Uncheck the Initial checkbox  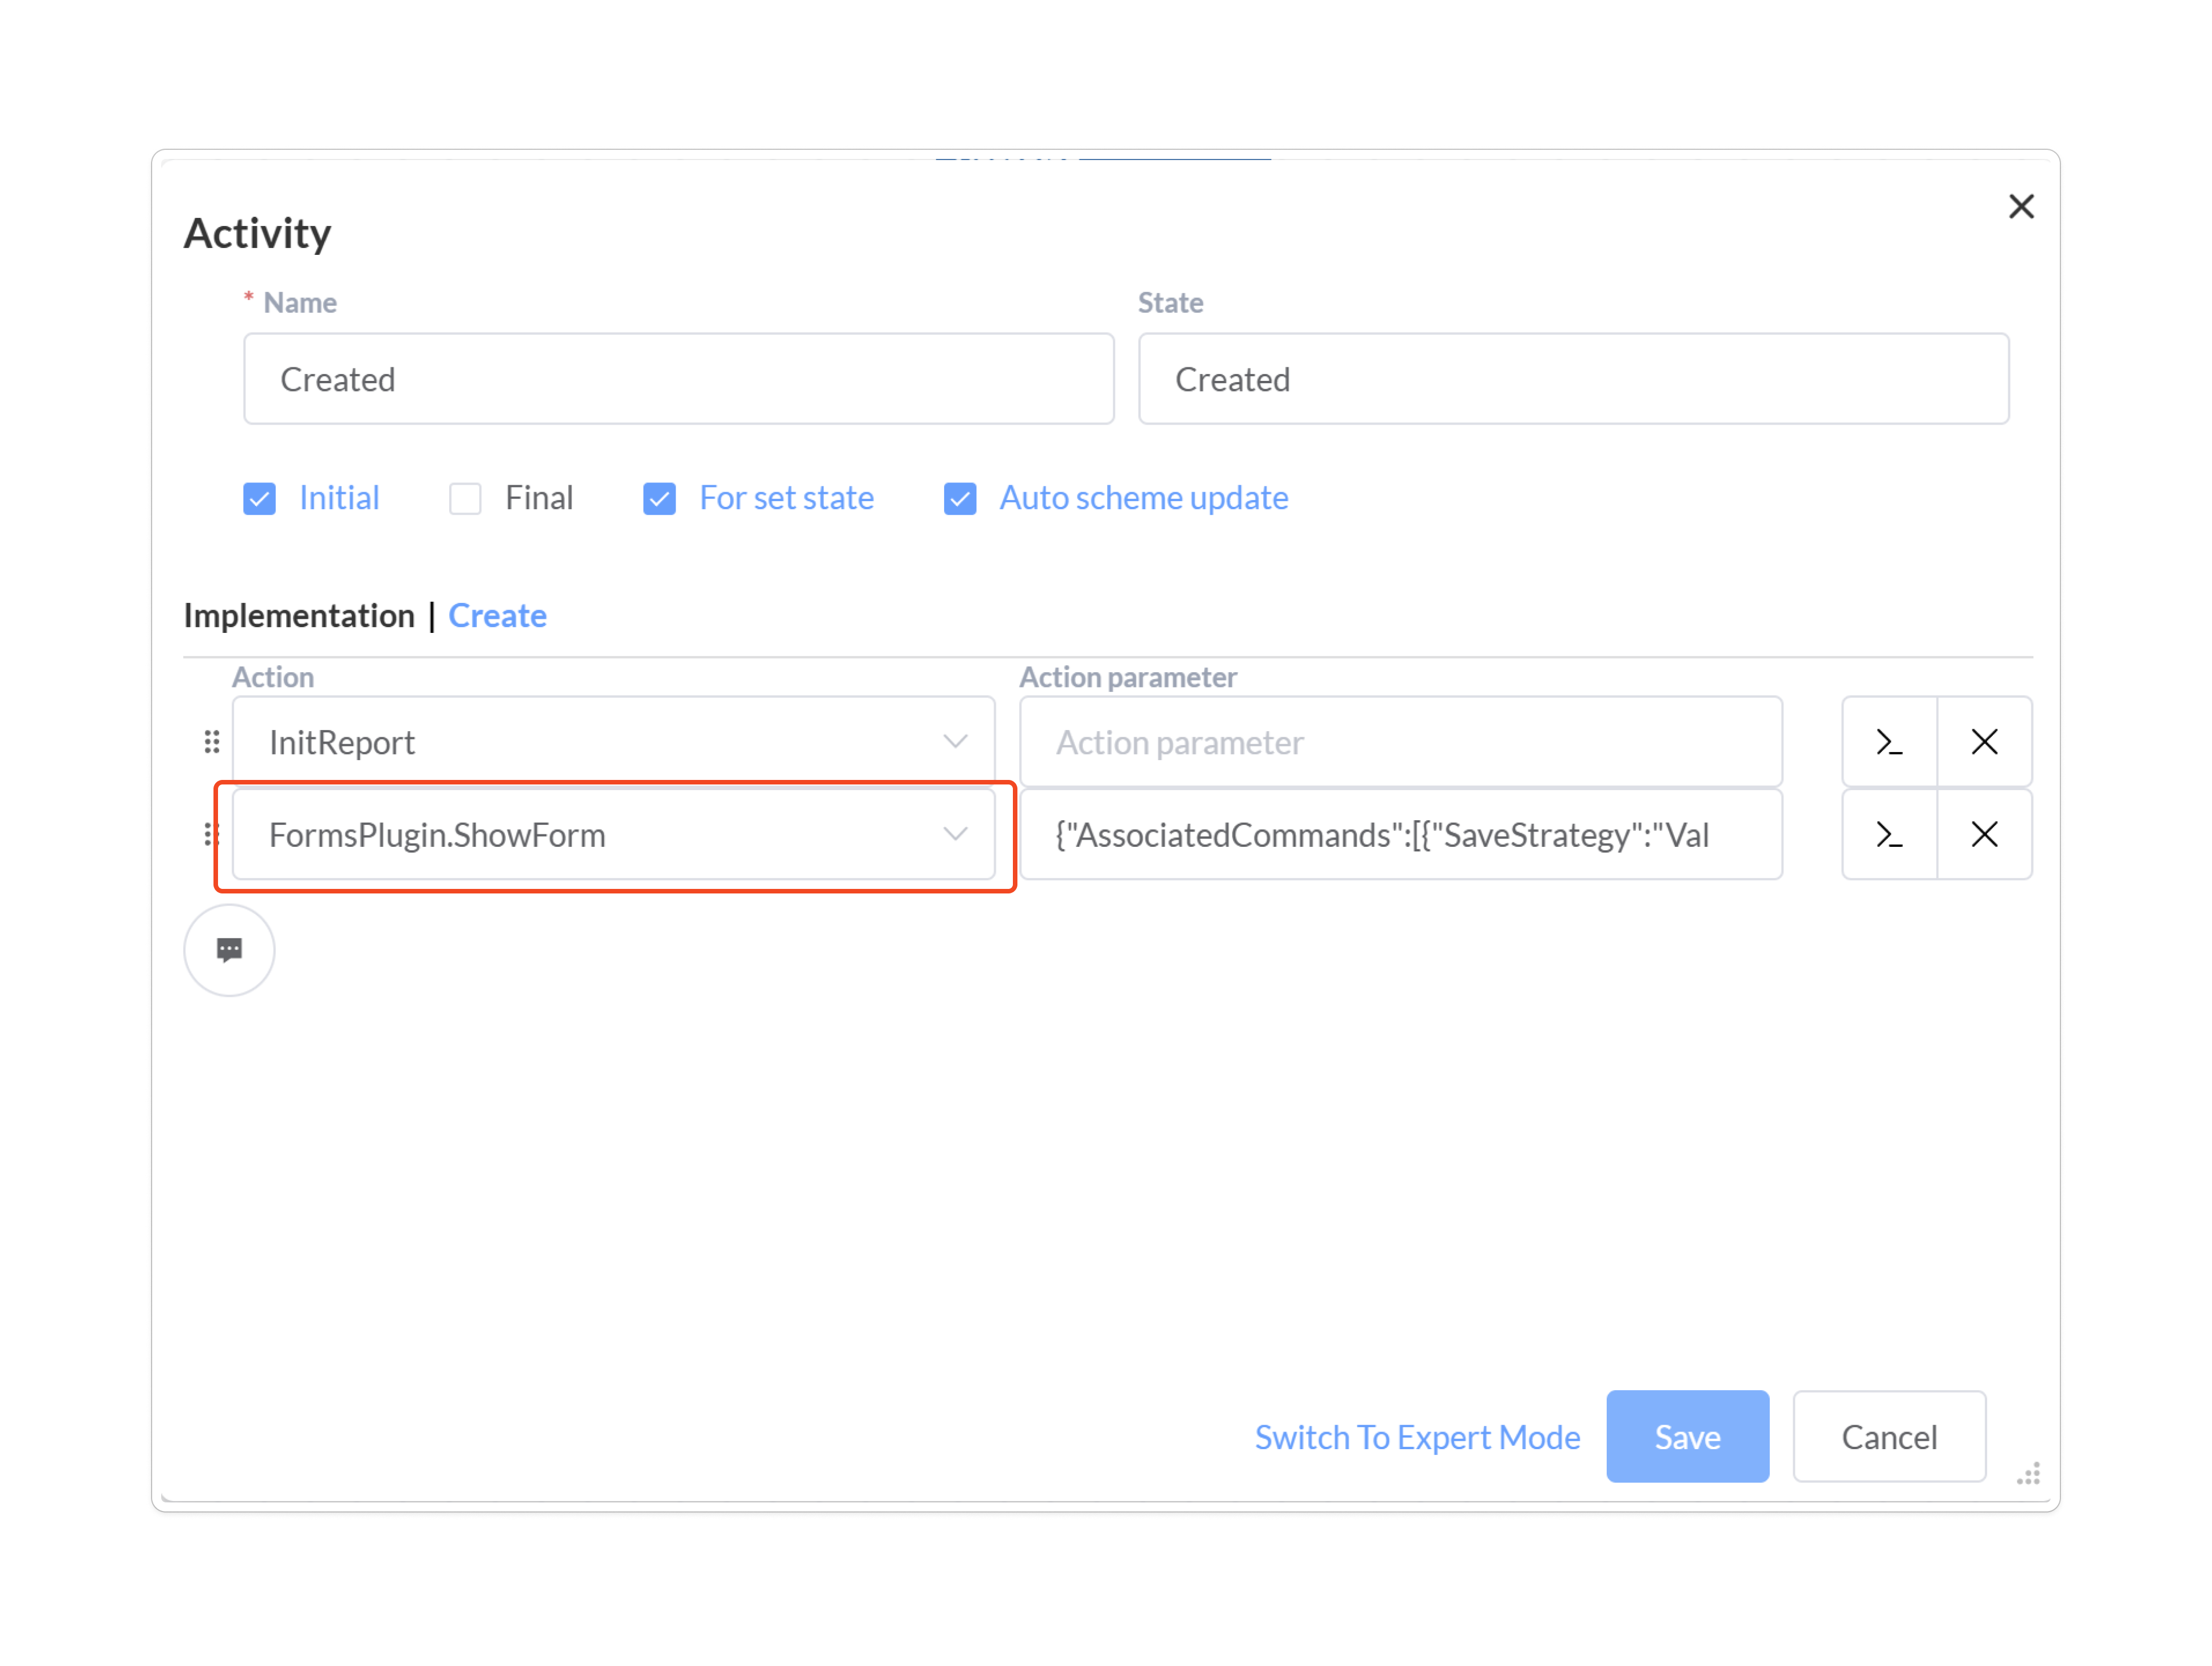pos(260,498)
